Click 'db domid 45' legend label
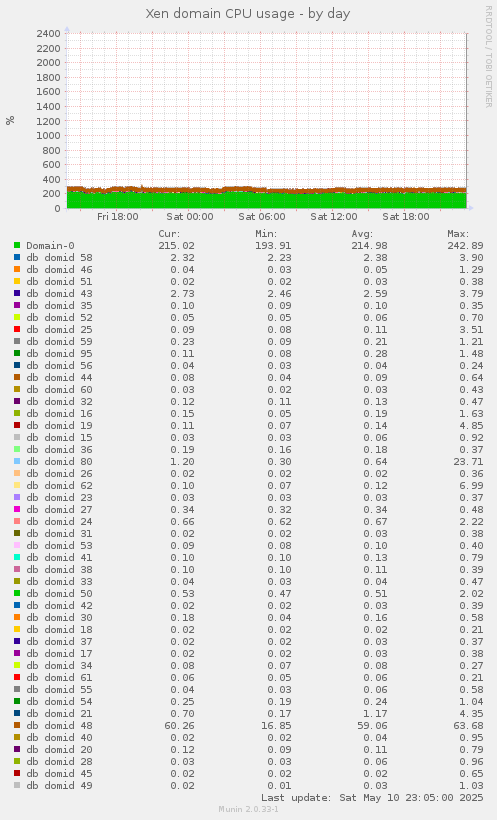497x820 pixels. [59, 773]
